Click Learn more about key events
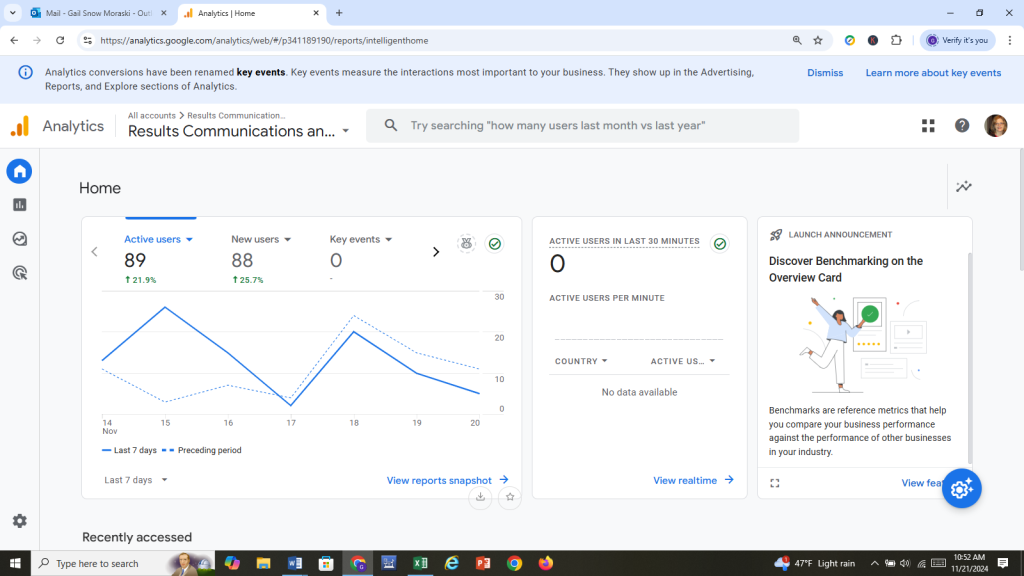Screen dimensions: 1024x576 [x=933, y=73]
